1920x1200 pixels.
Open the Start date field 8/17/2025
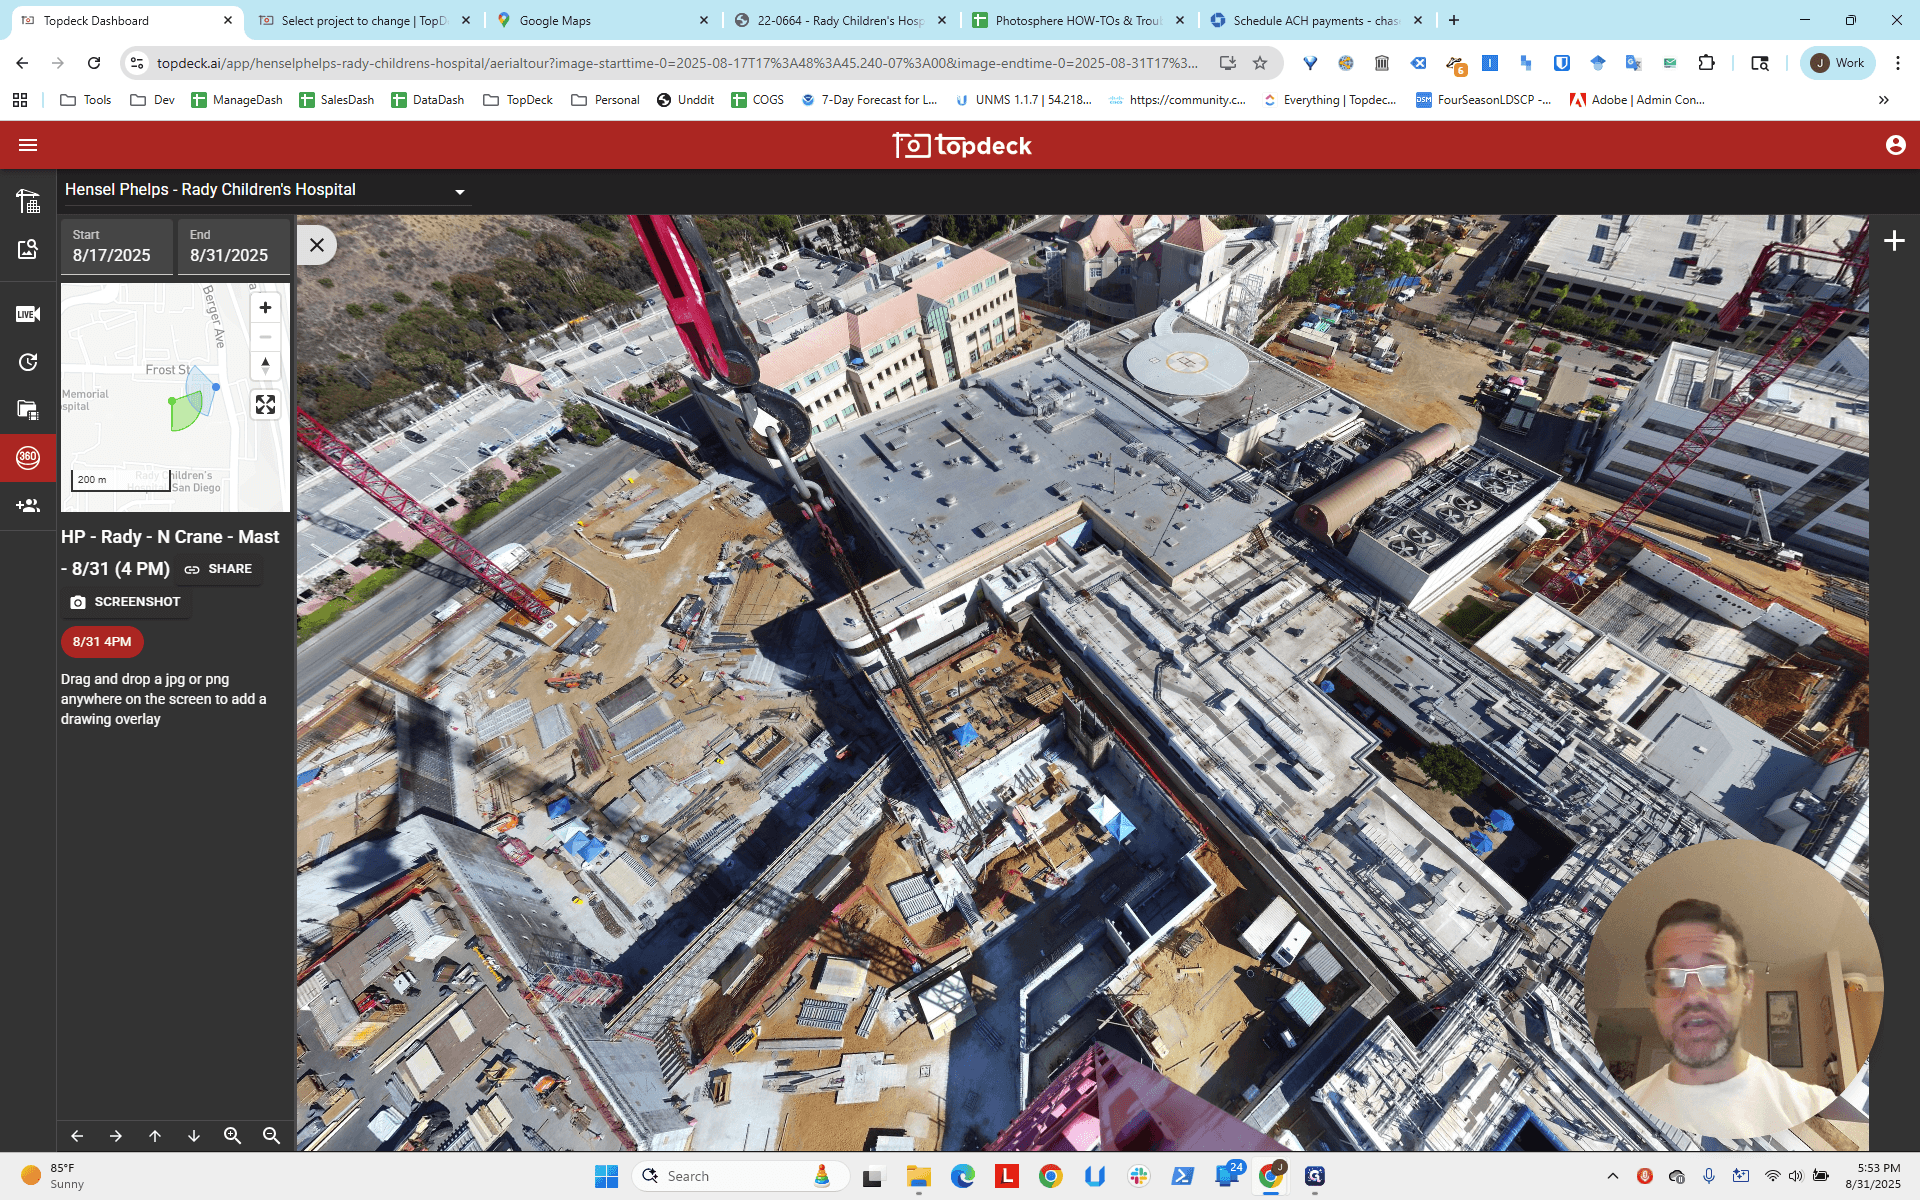point(116,246)
